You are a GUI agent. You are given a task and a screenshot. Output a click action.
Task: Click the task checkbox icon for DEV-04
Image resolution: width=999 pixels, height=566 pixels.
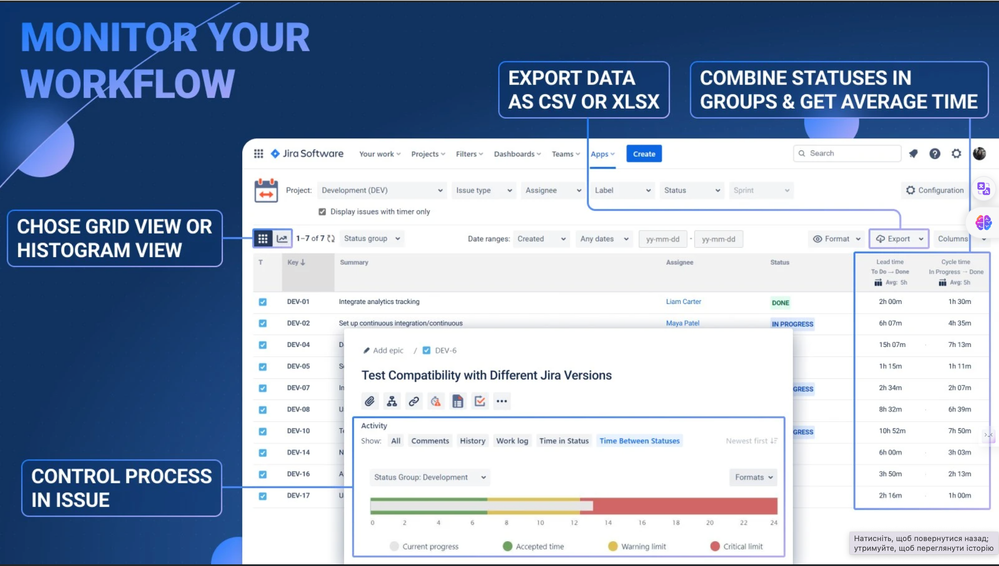(262, 345)
